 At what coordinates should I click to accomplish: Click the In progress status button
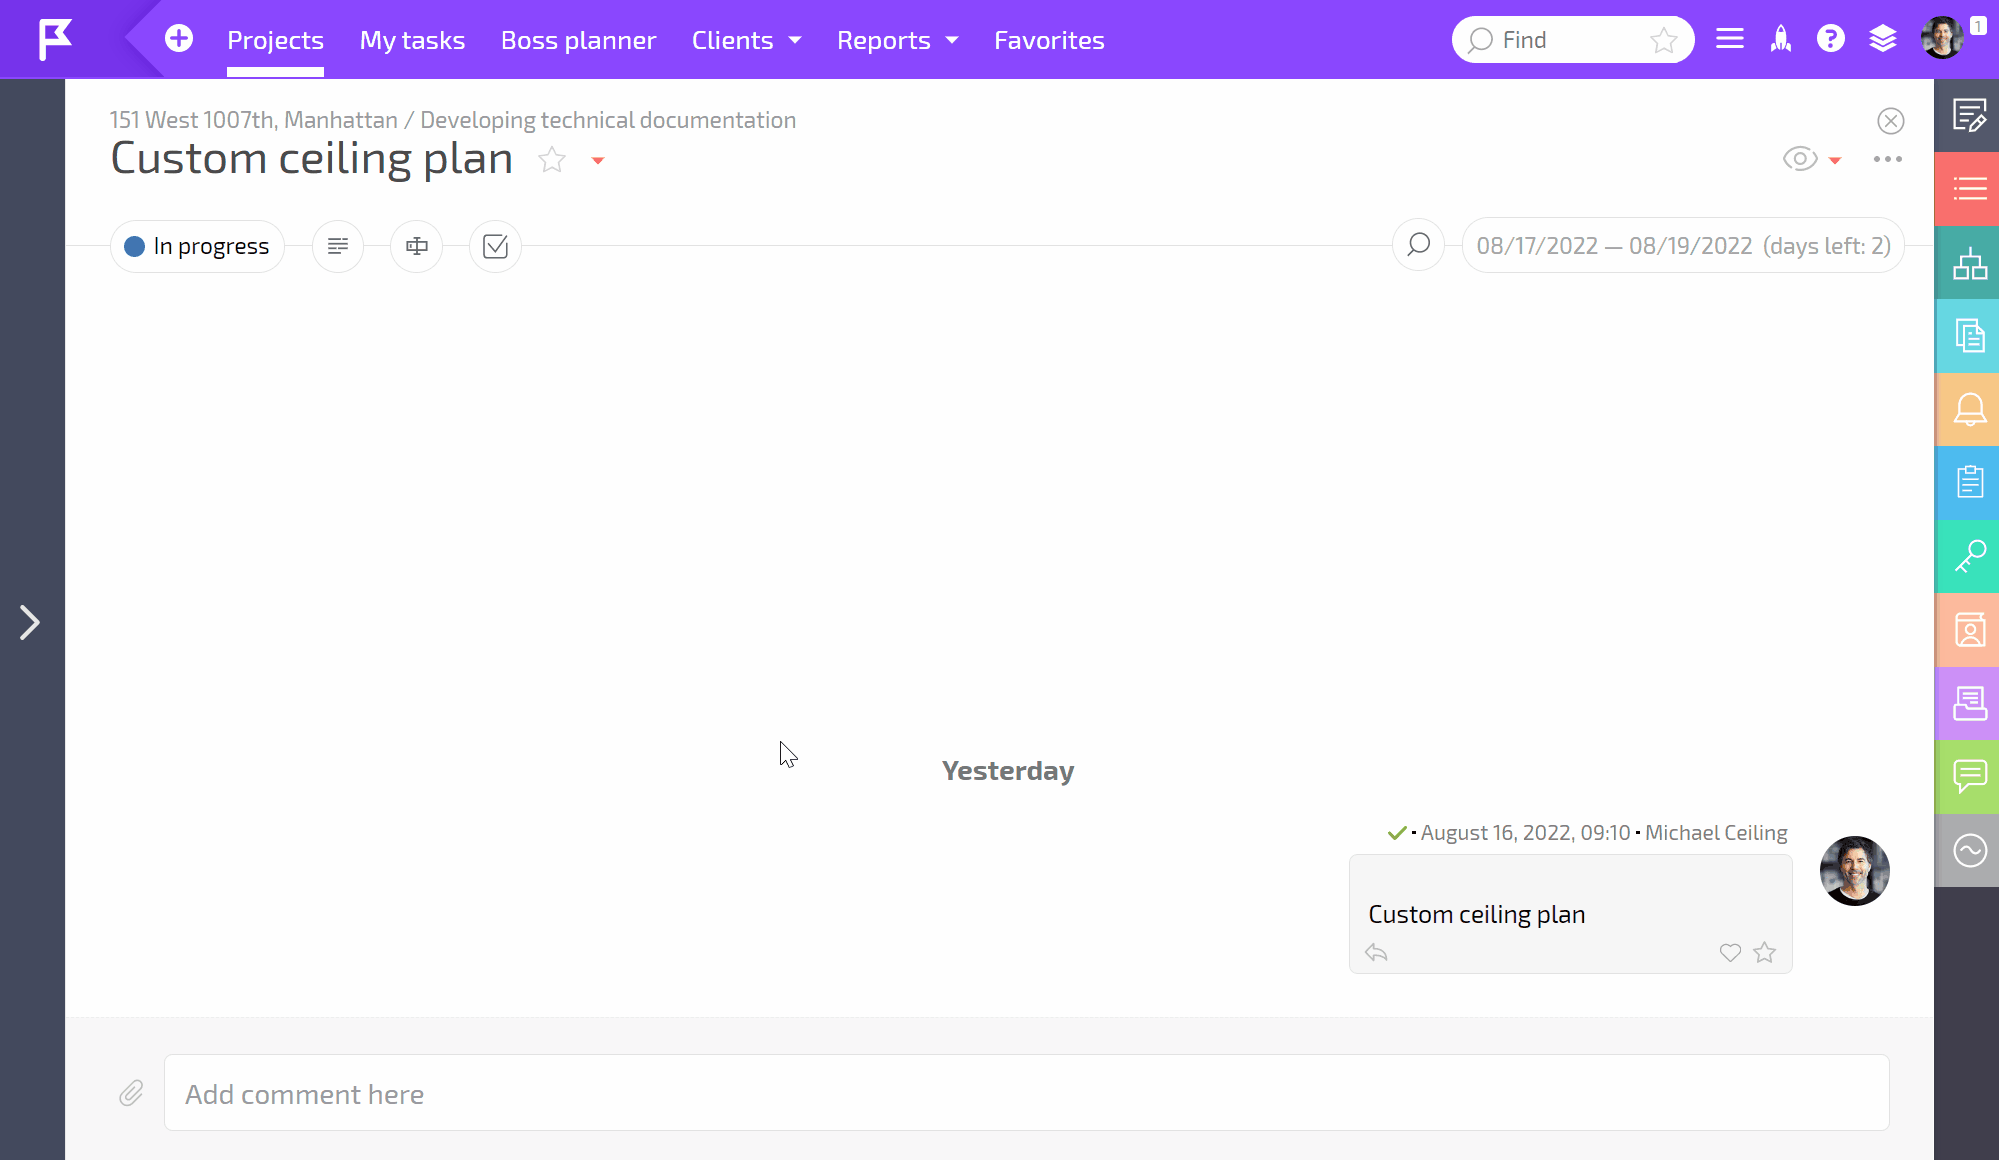198,246
